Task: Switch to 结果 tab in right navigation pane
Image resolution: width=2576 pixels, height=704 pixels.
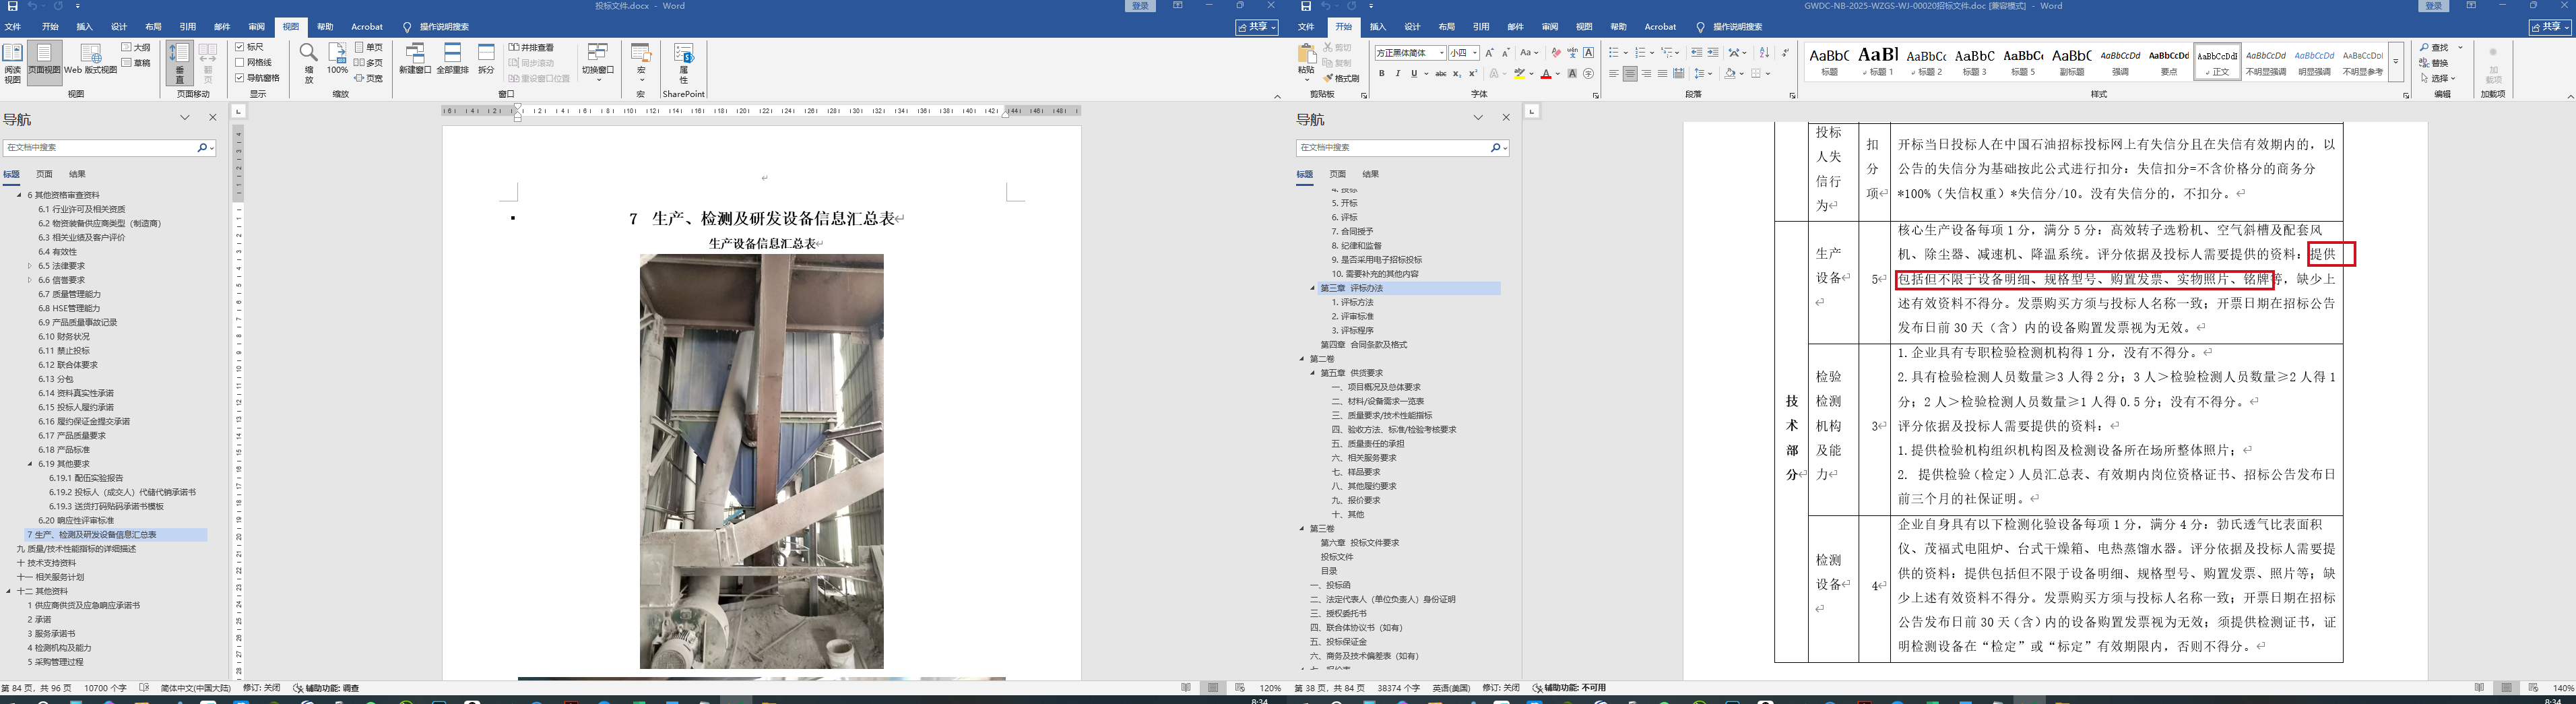Action: pyautogui.click(x=1370, y=174)
